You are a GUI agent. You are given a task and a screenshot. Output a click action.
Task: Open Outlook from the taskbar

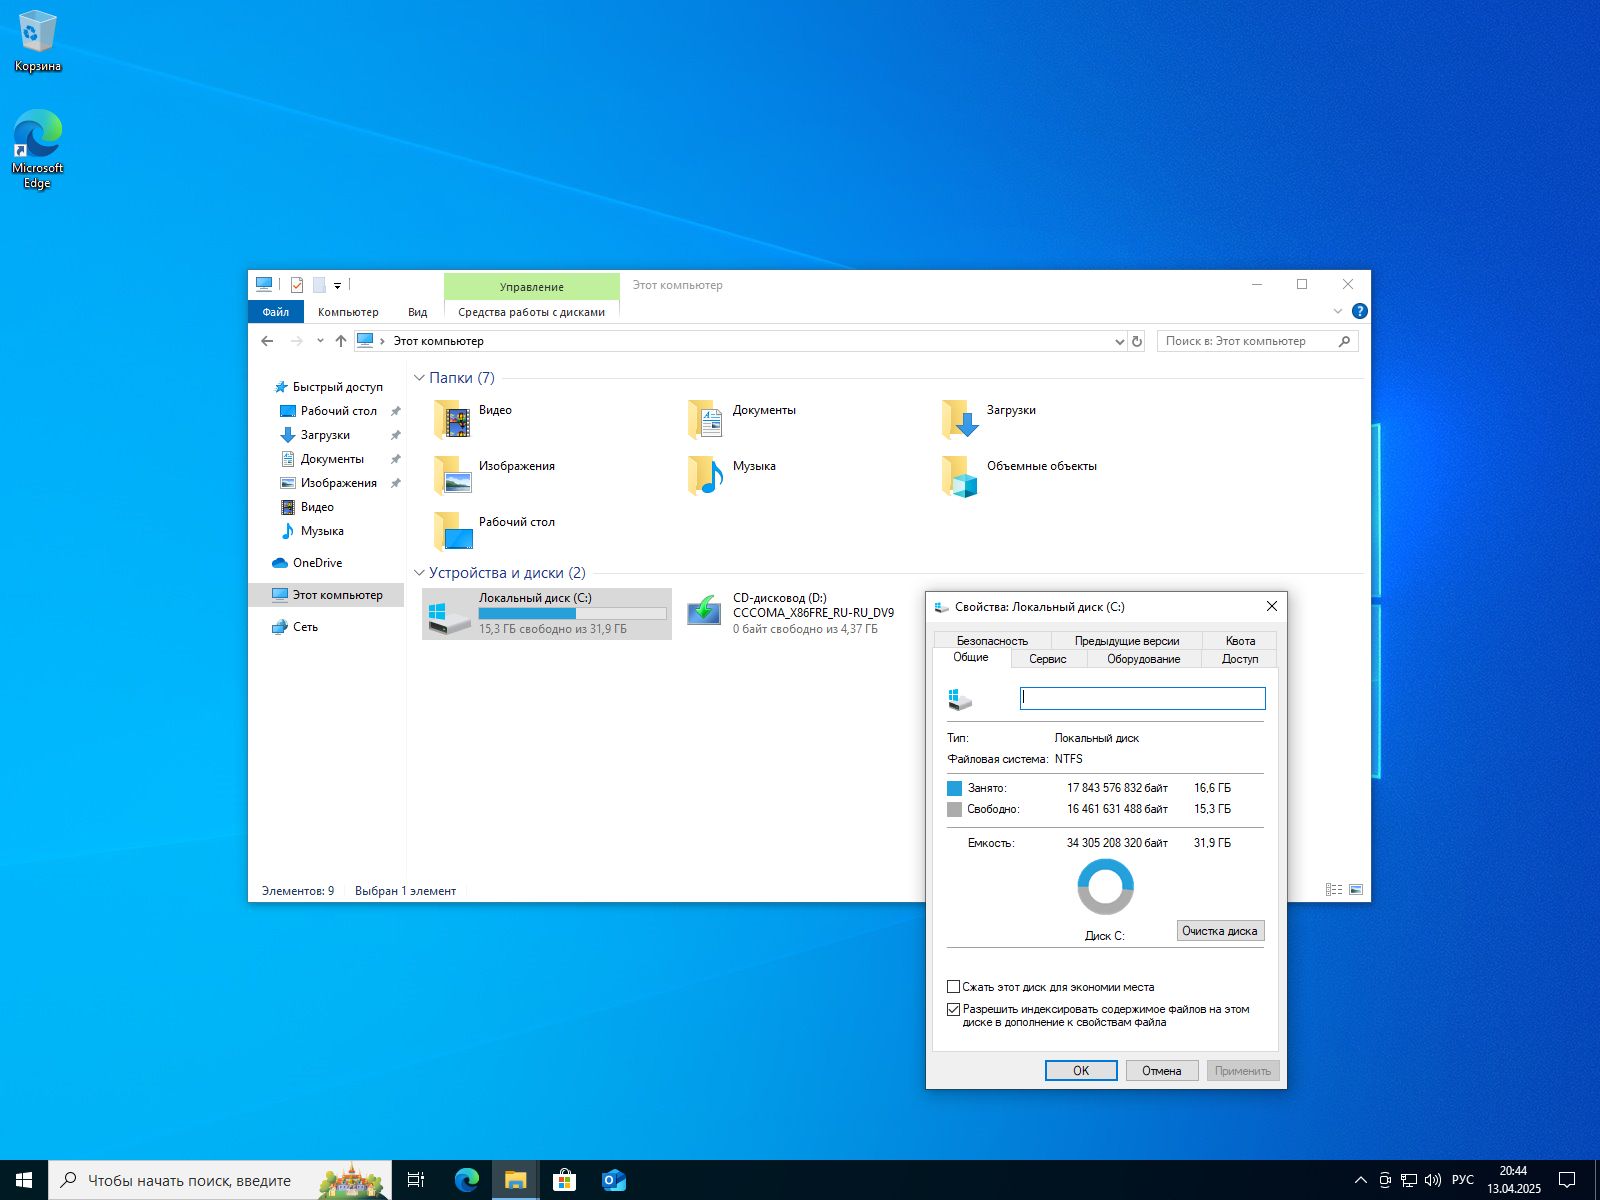[614, 1180]
